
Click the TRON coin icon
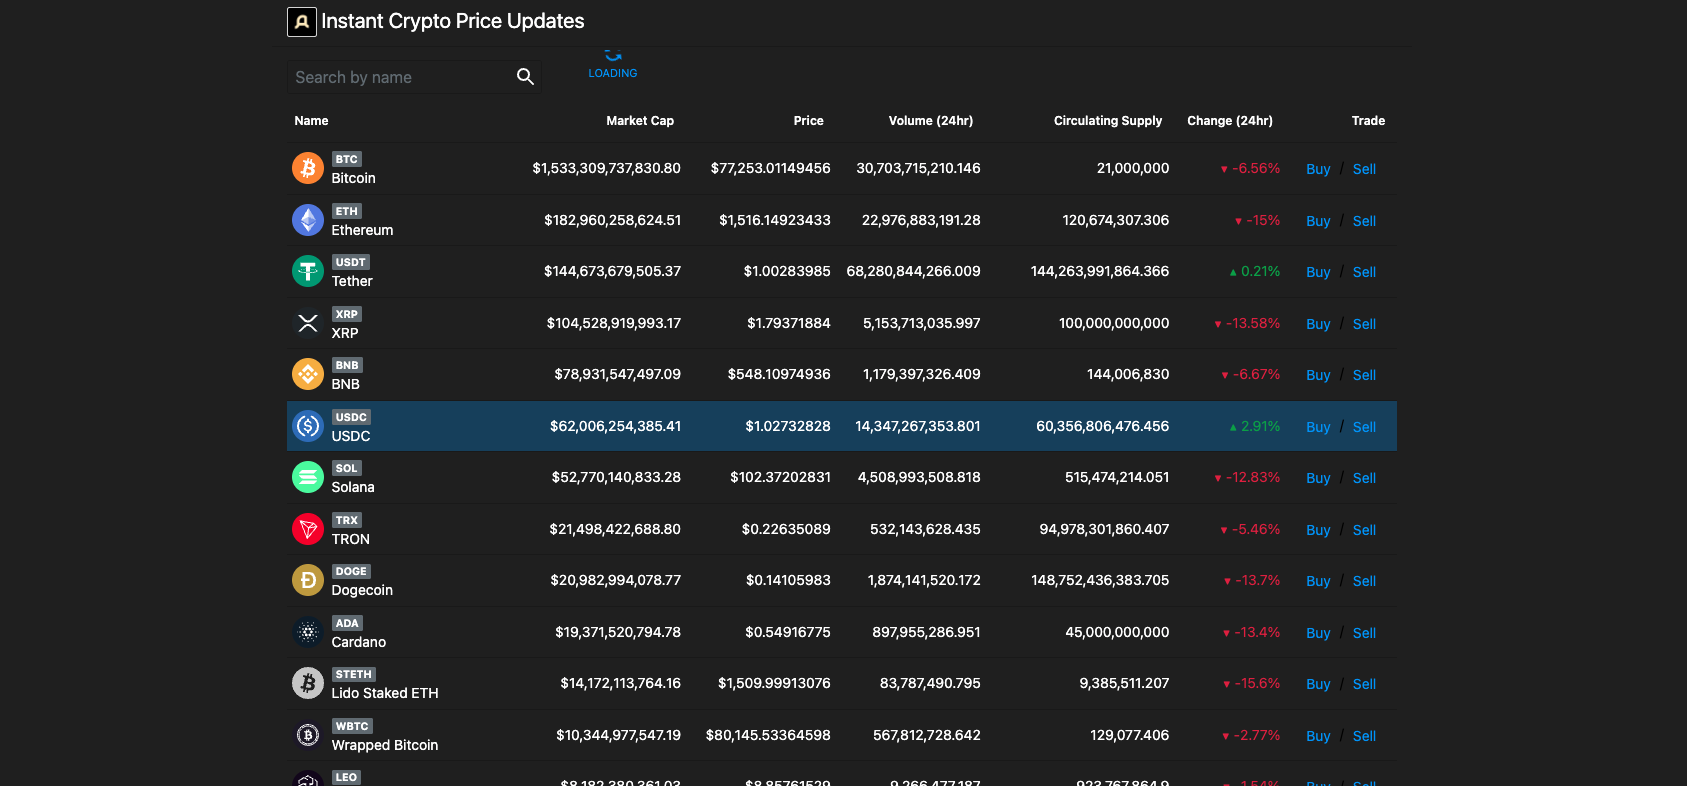tap(308, 529)
